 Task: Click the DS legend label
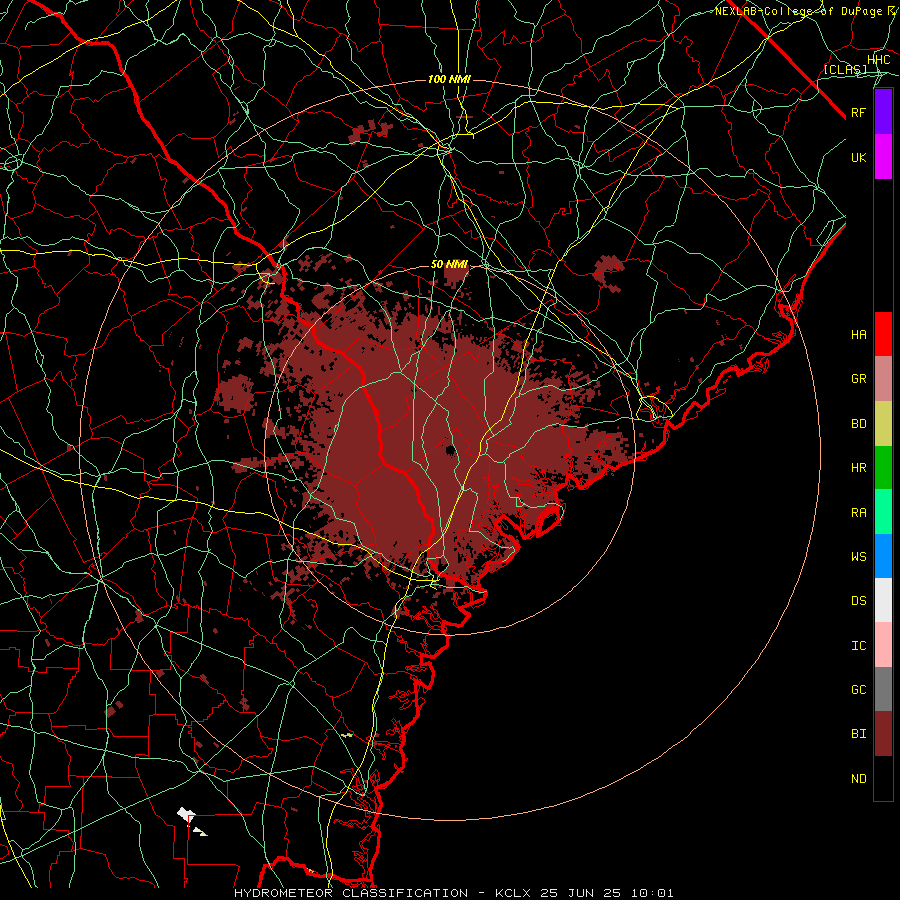pos(859,601)
